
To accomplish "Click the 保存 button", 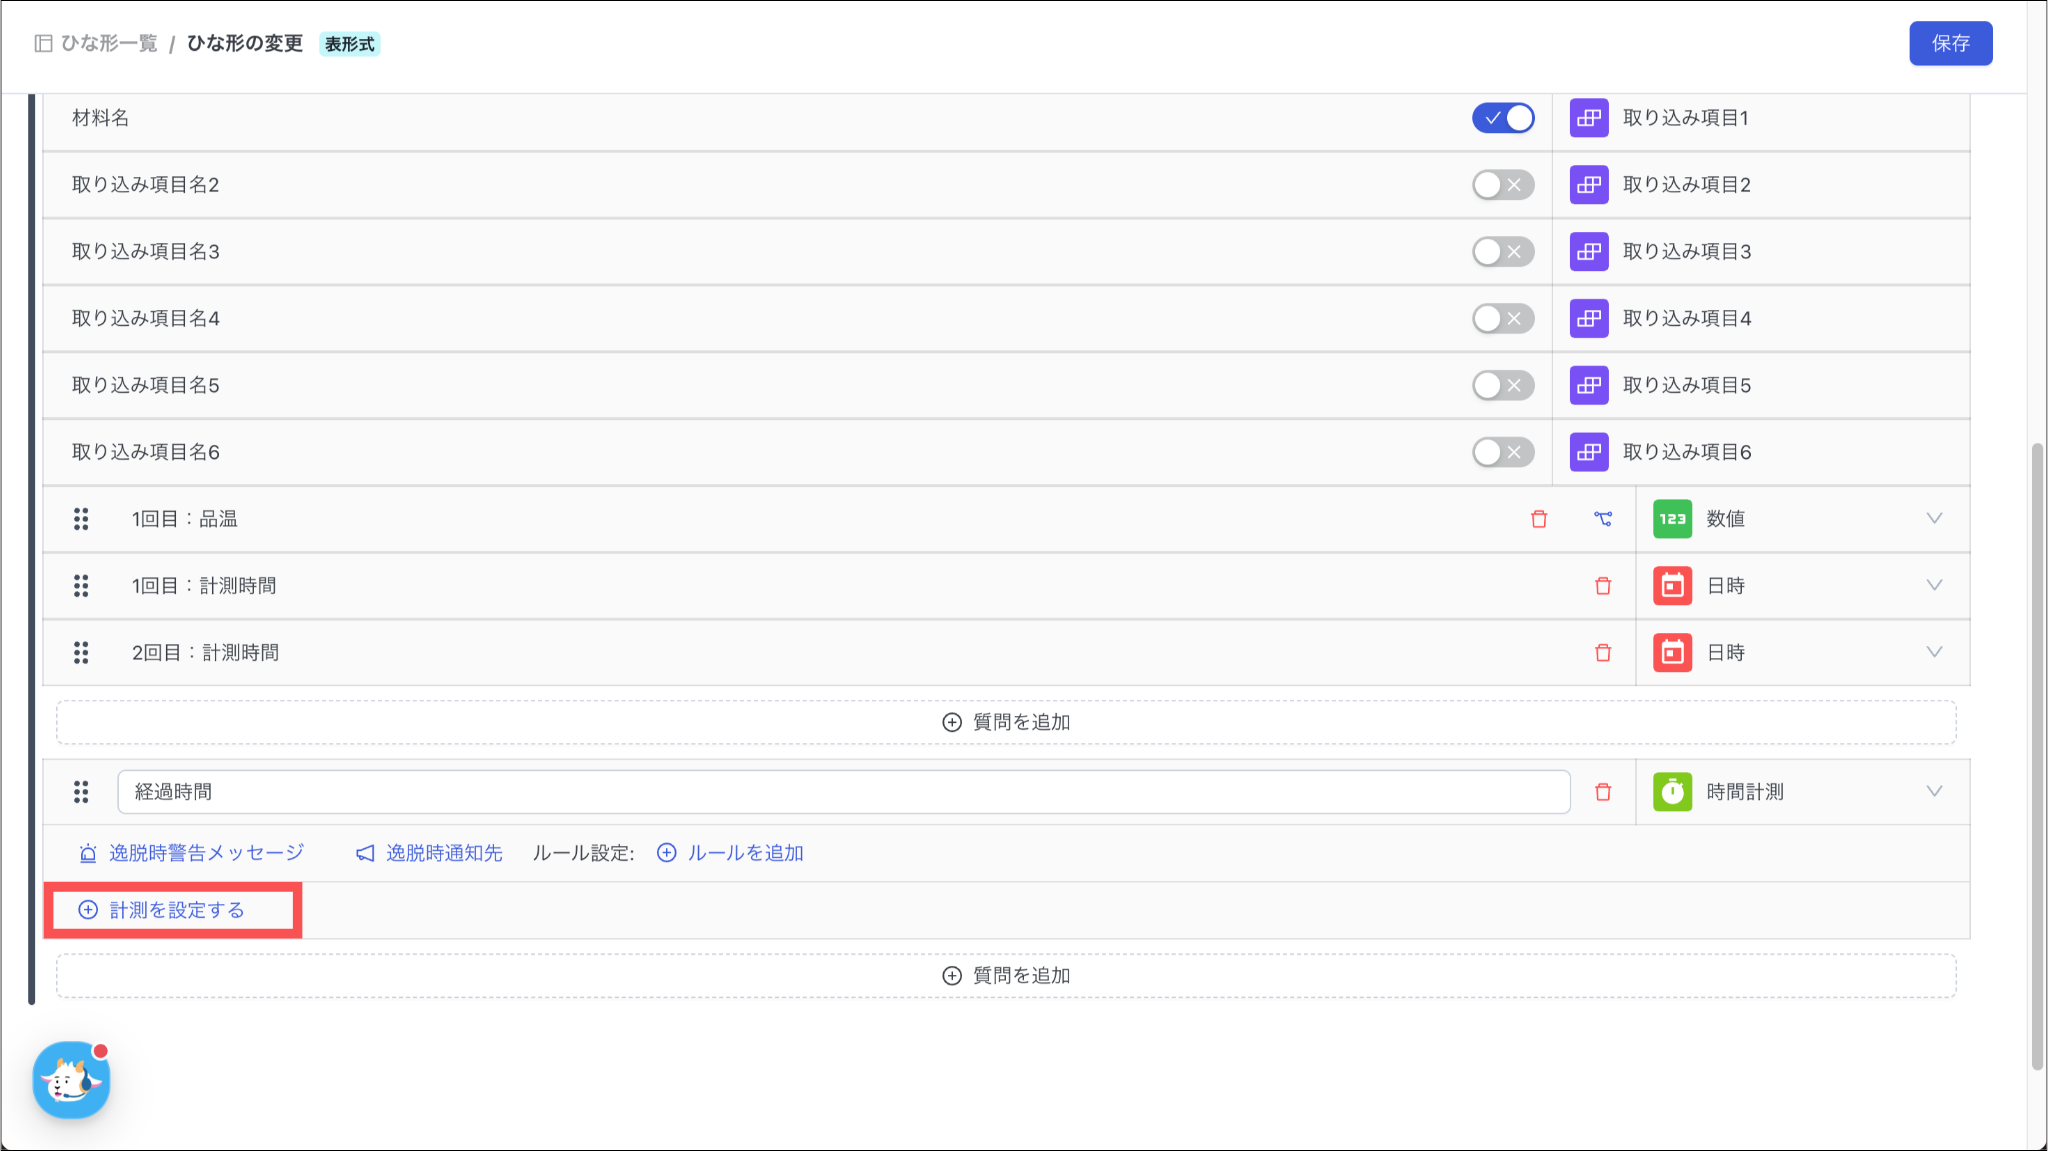I will coord(1950,43).
